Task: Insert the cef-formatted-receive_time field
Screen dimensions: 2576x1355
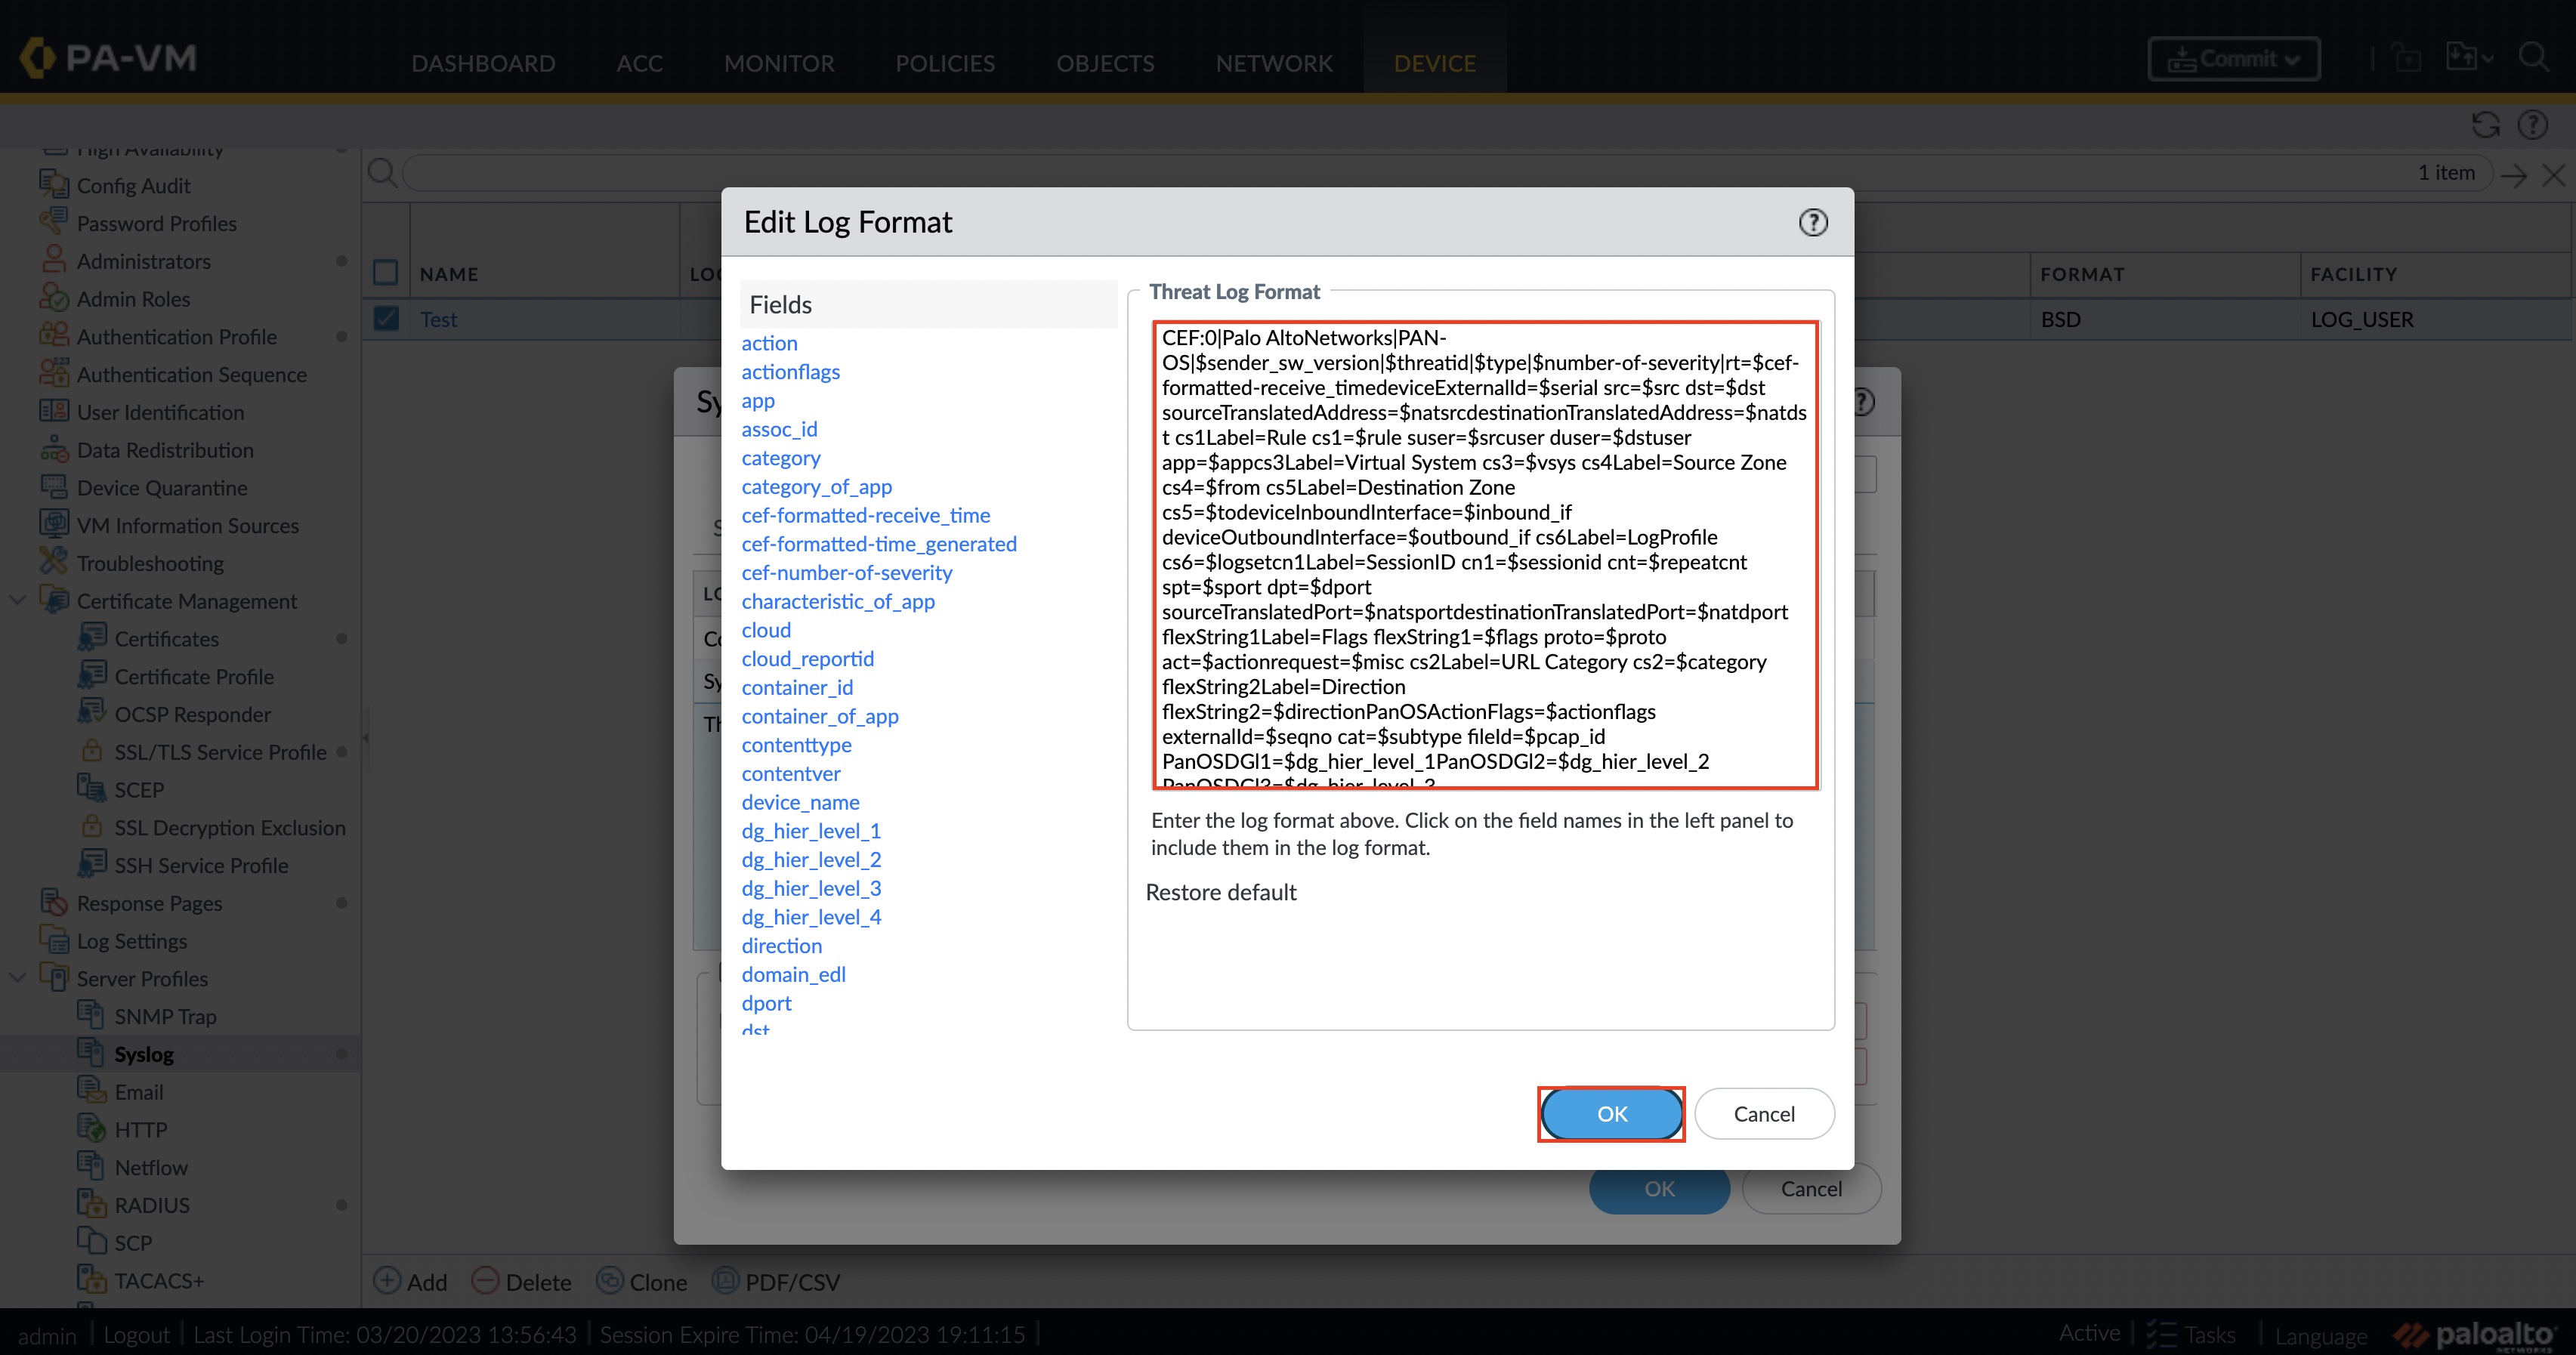Action: (x=865, y=515)
